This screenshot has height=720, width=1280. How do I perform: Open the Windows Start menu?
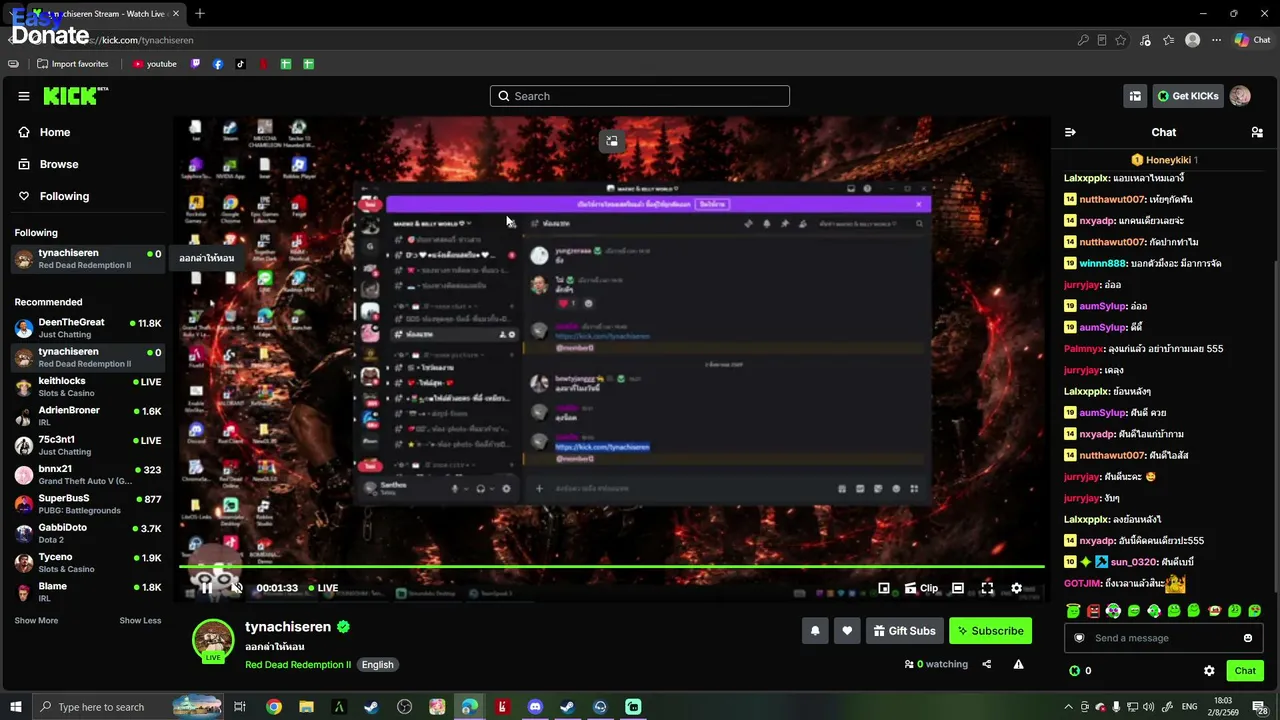pyautogui.click(x=15, y=707)
